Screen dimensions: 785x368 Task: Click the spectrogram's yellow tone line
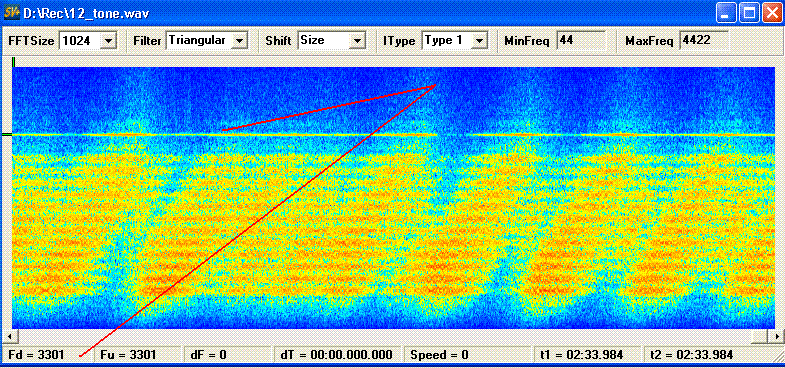(x=393, y=135)
